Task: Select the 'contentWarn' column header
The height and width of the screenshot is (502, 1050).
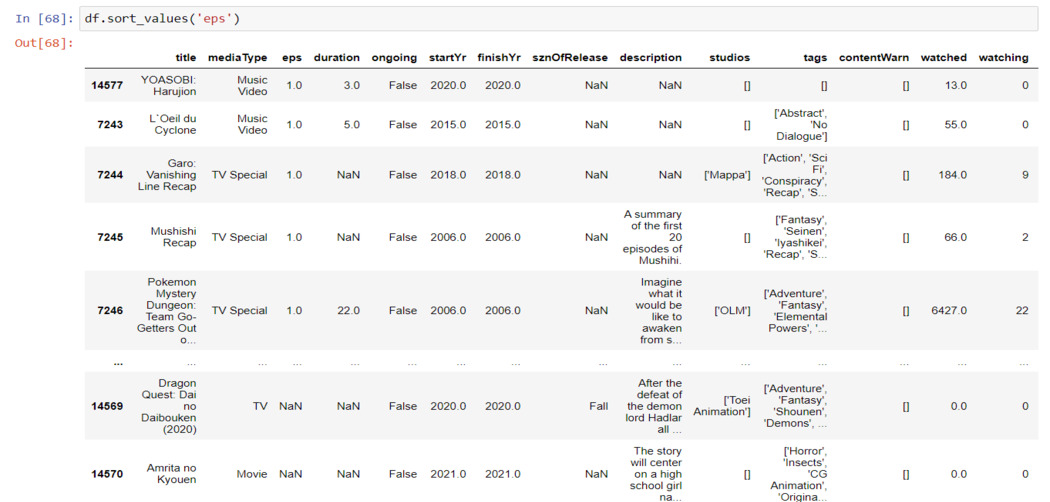Action: tap(873, 58)
